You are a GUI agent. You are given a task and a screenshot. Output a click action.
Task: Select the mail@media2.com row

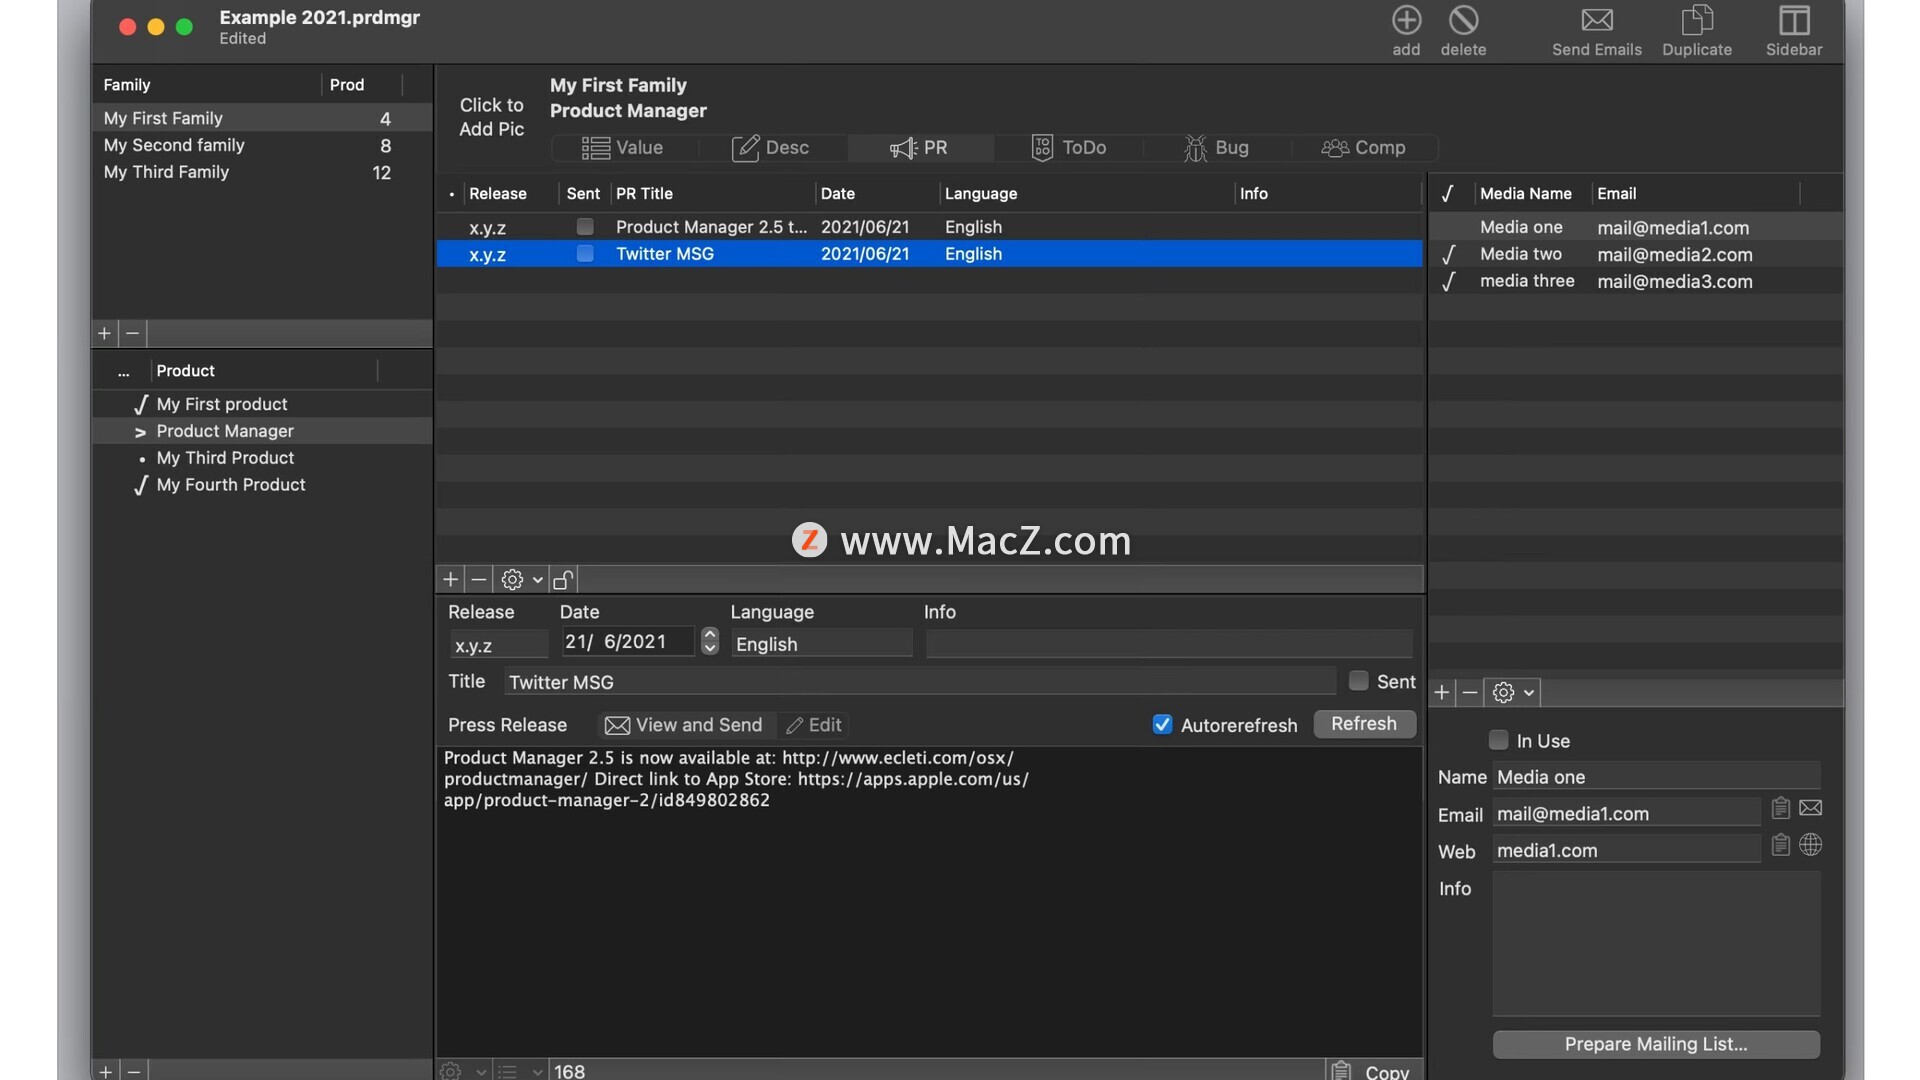point(1635,255)
